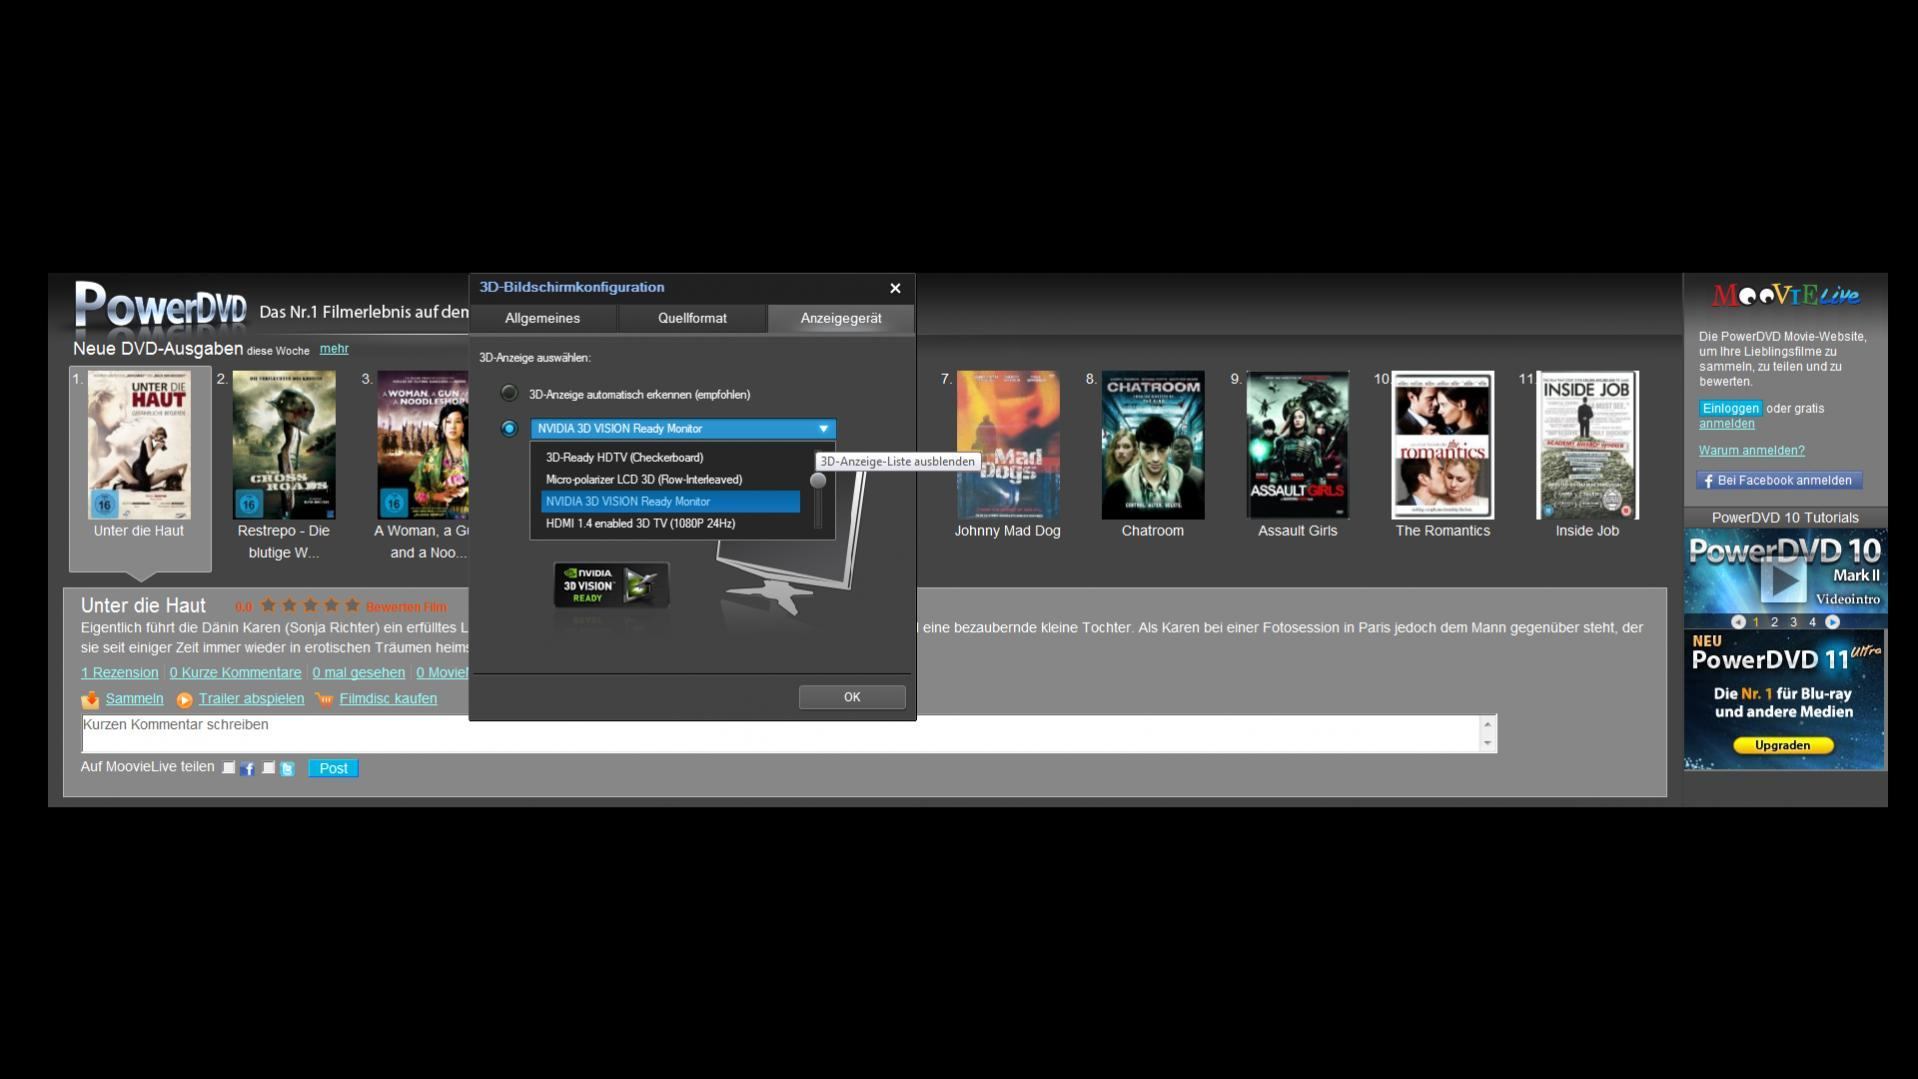The height and width of the screenshot is (1079, 1918).
Task: Rate the film with the fifth star
Action: pos(352,605)
